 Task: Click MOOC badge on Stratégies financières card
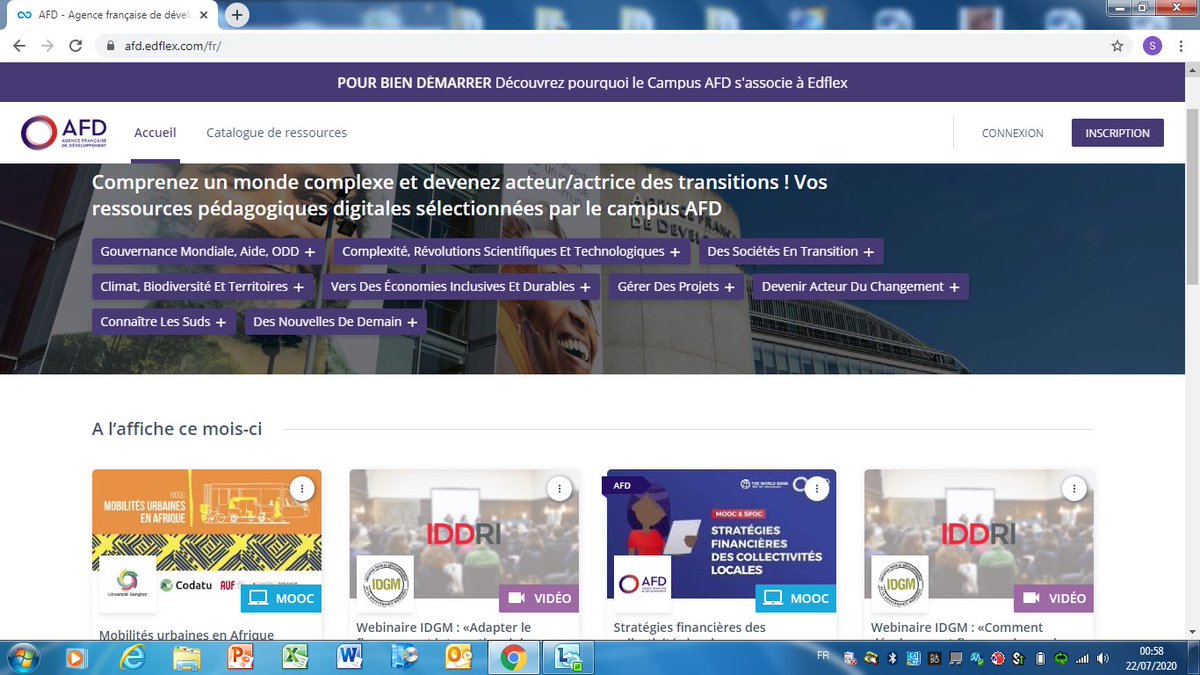click(x=795, y=598)
